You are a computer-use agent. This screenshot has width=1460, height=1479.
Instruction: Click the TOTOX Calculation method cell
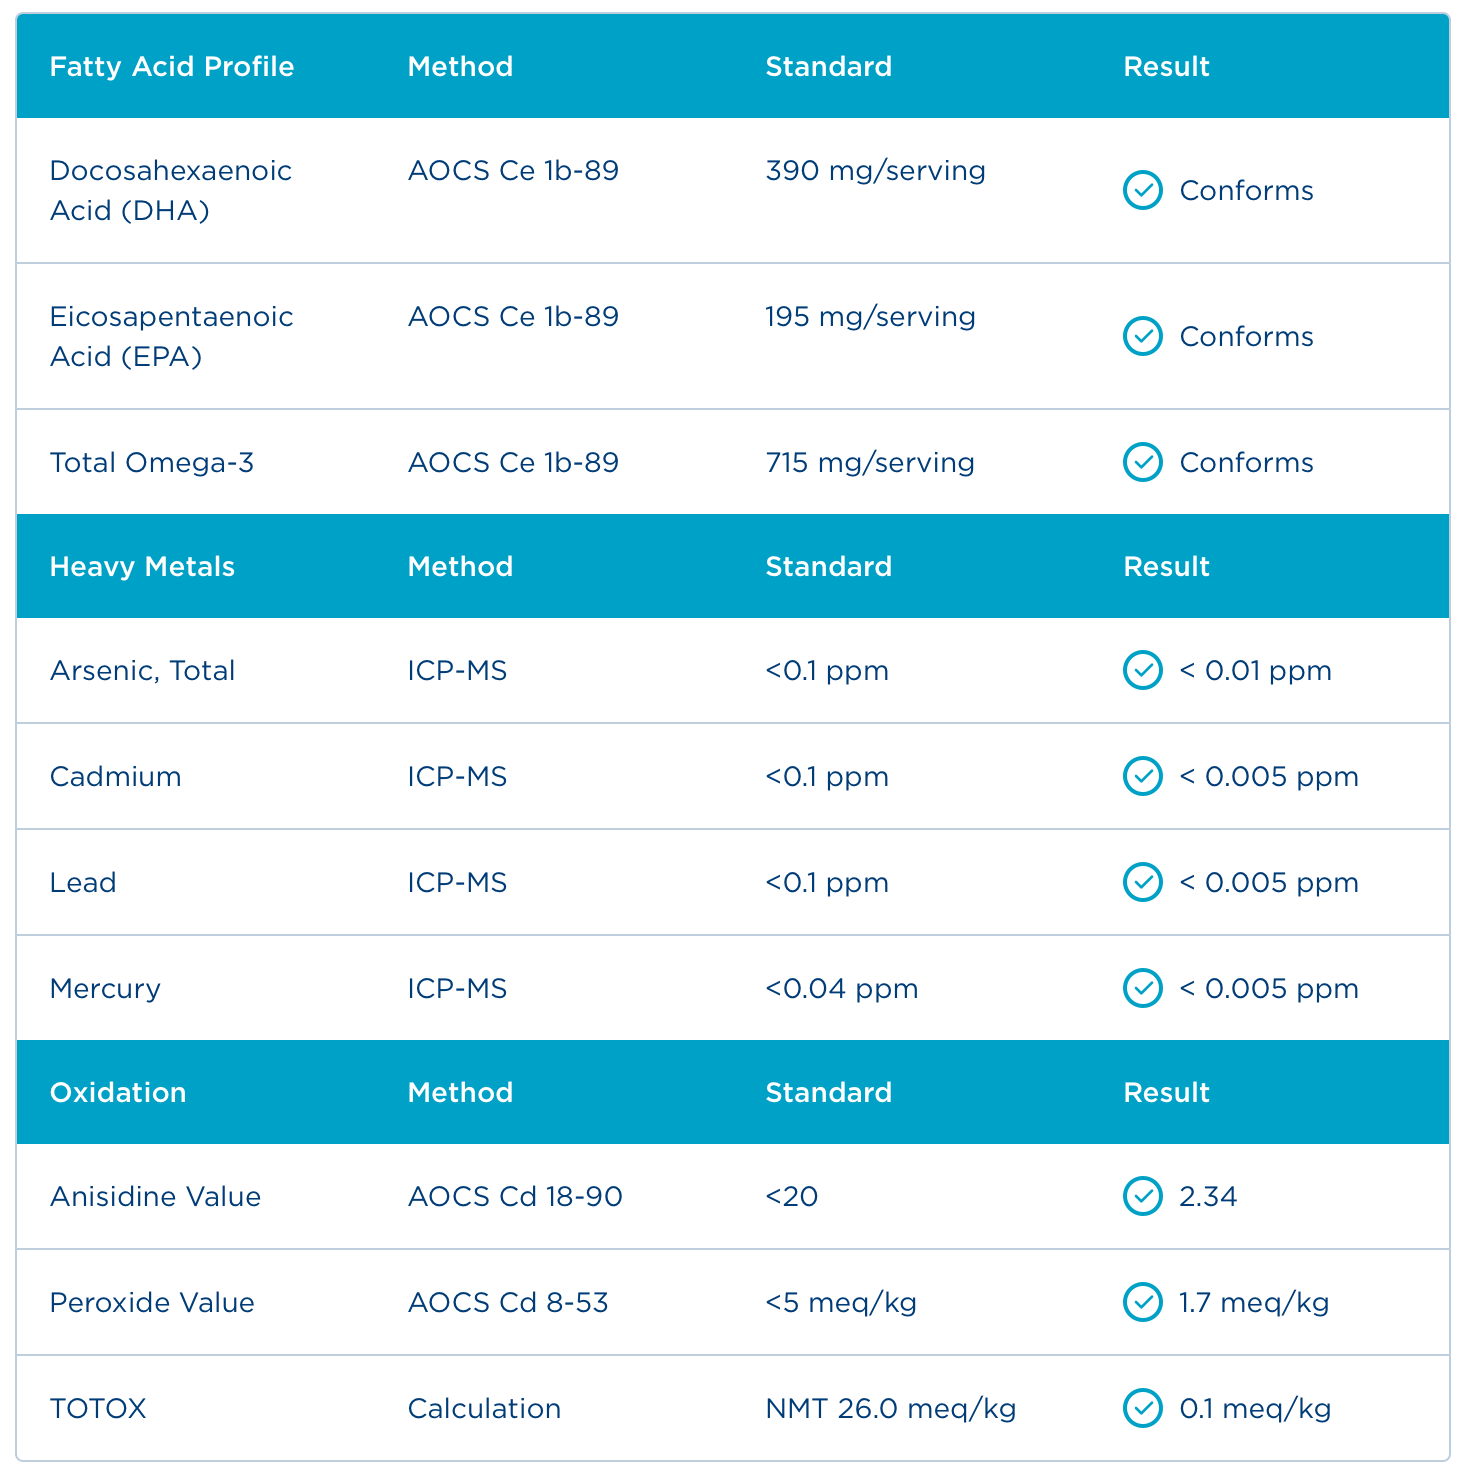(x=484, y=1408)
